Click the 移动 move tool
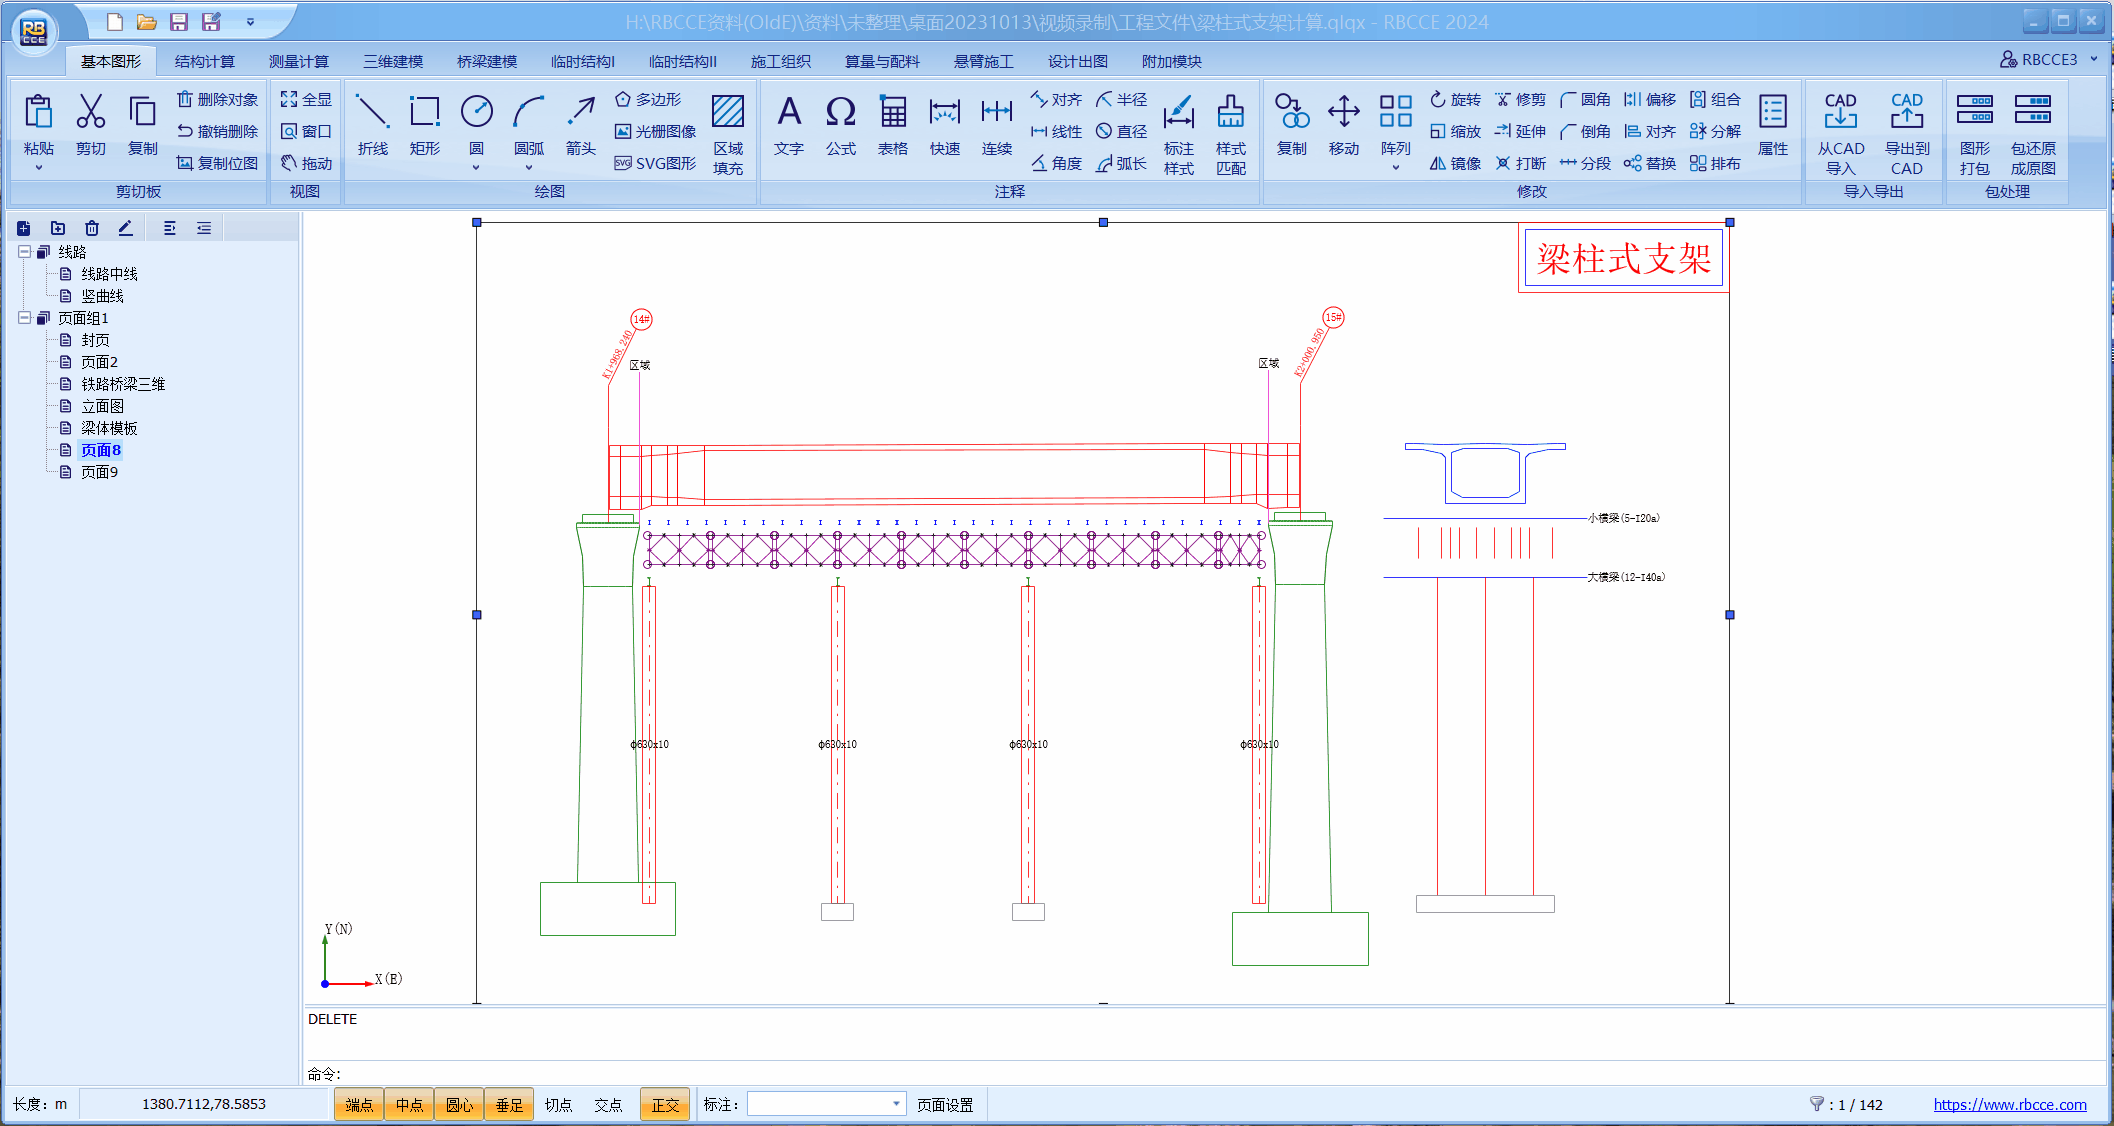This screenshot has width=2114, height=1126. point(1344,126)
